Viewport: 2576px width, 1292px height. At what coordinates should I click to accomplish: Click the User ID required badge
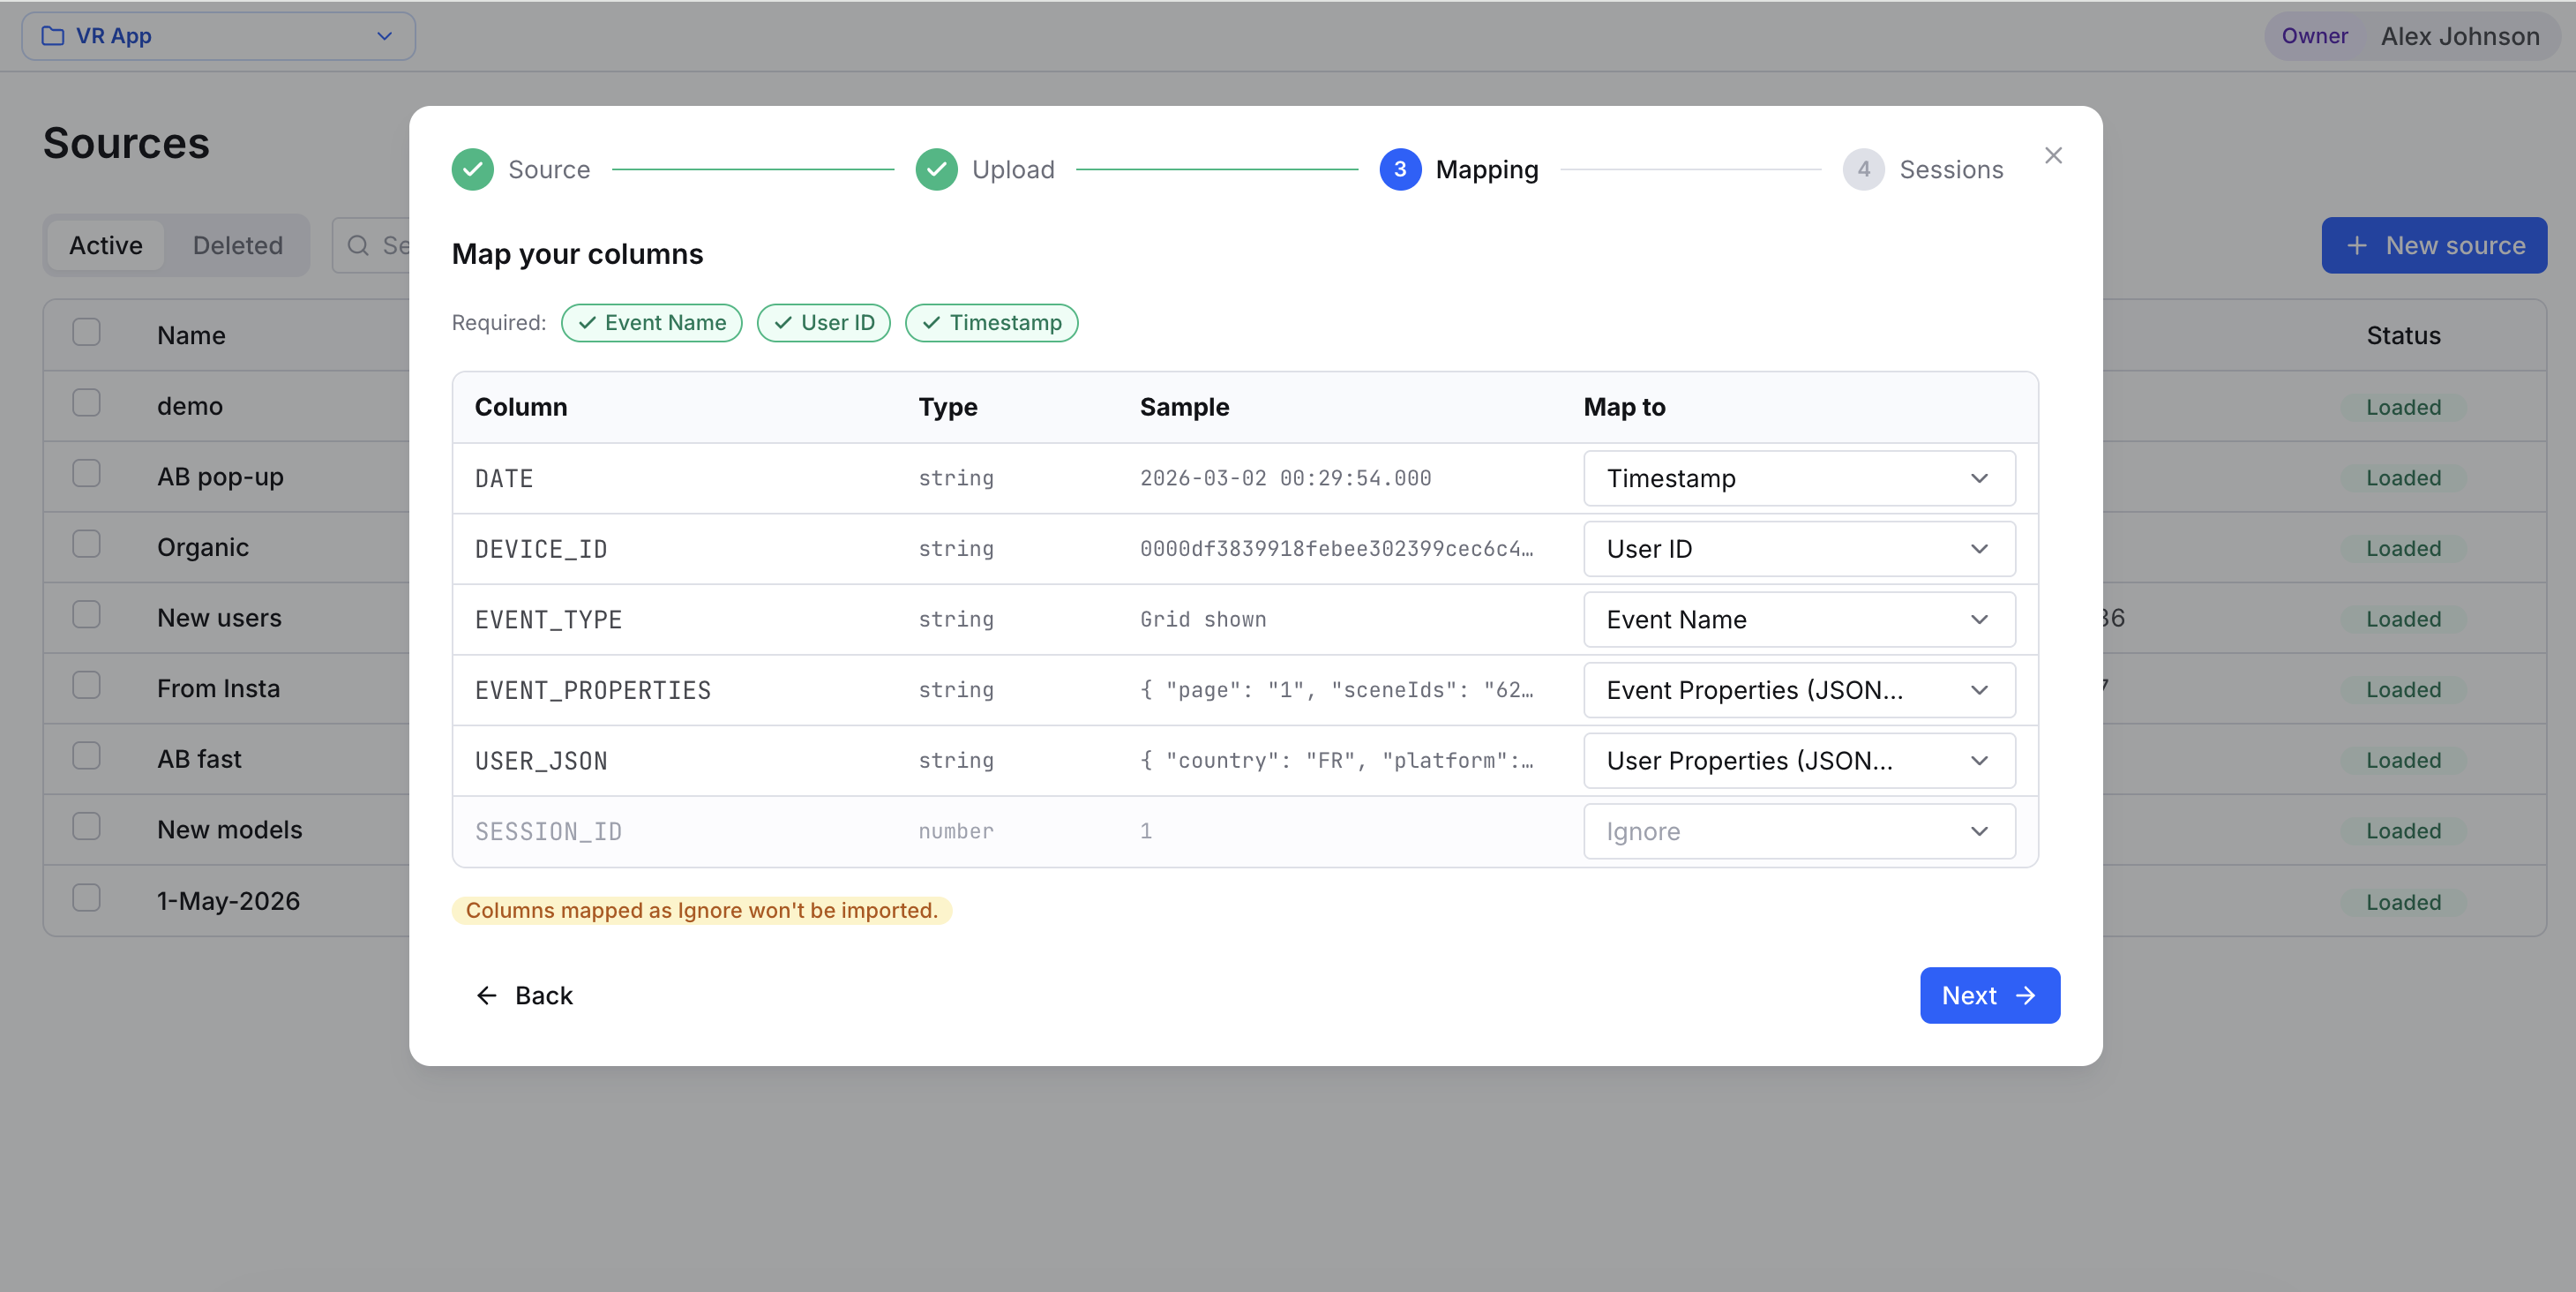pyautogui.click(x=824, y=323)
